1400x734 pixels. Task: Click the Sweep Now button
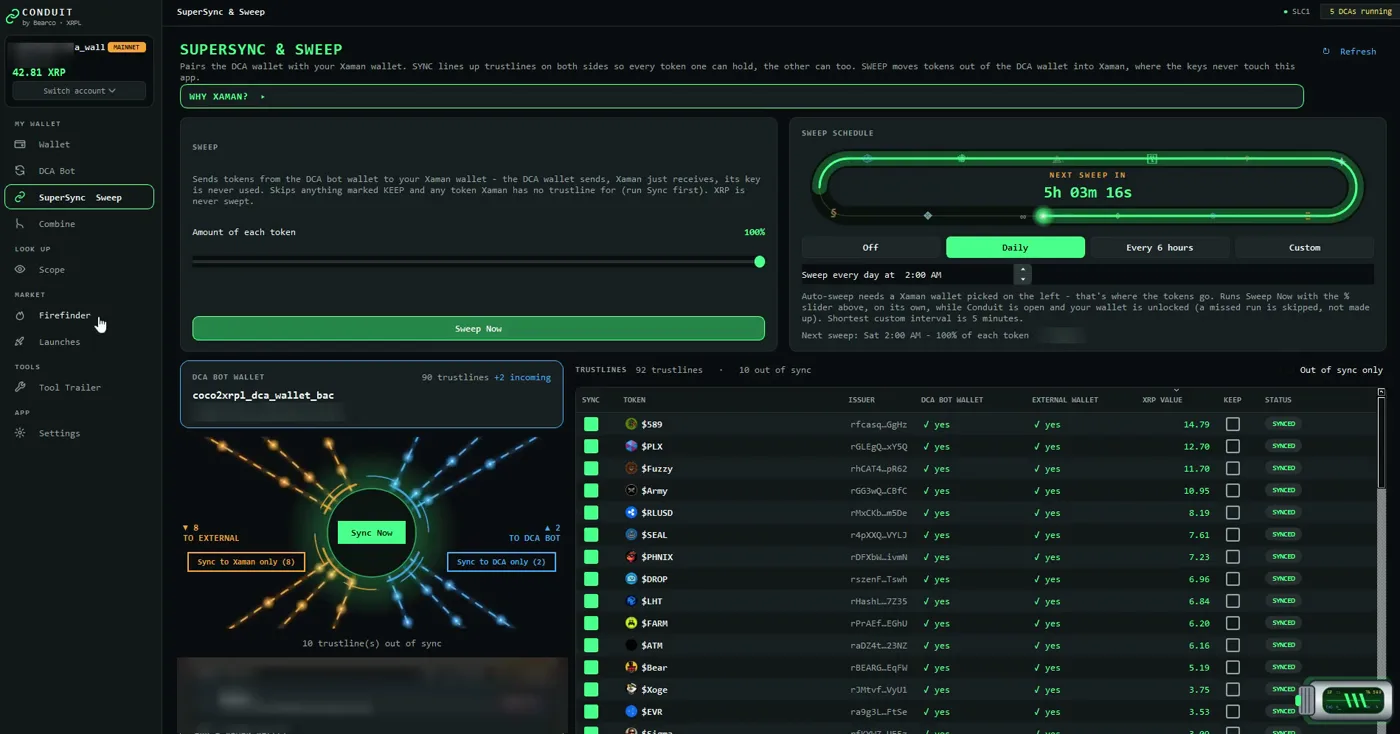(x=478, y=329)
